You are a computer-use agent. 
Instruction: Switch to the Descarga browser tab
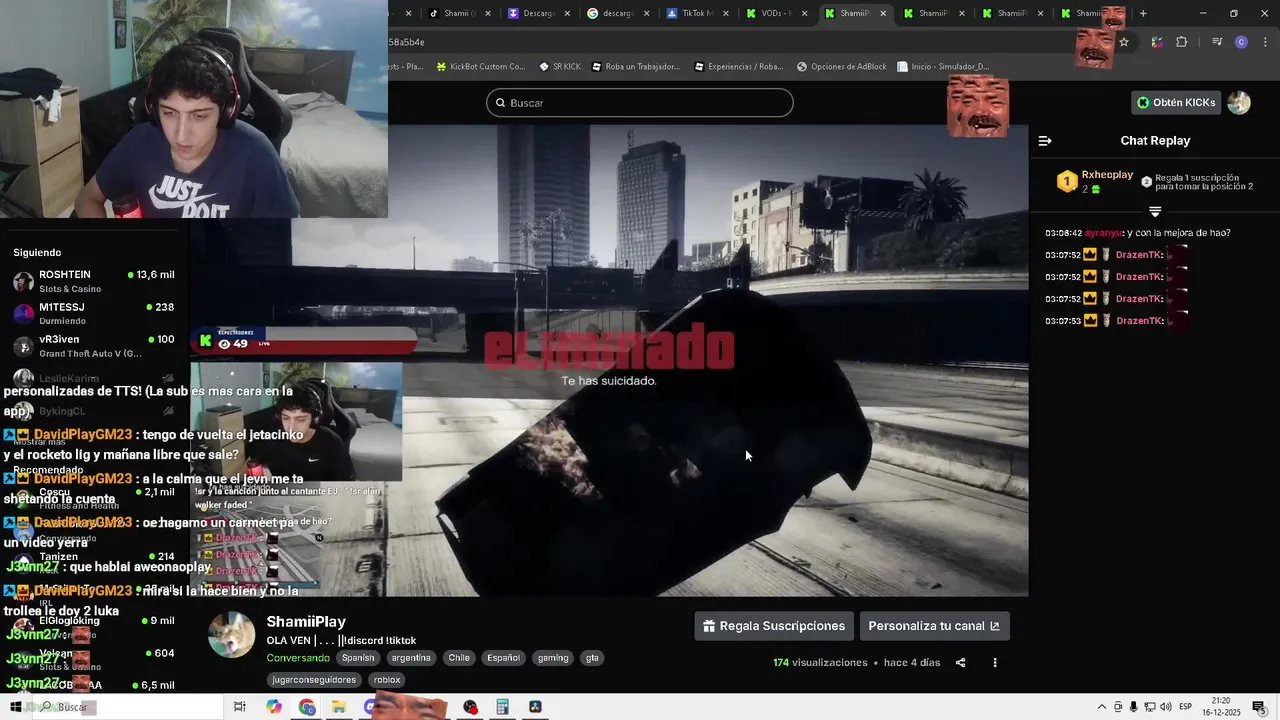pyautogui.click(x=537, y=13)
